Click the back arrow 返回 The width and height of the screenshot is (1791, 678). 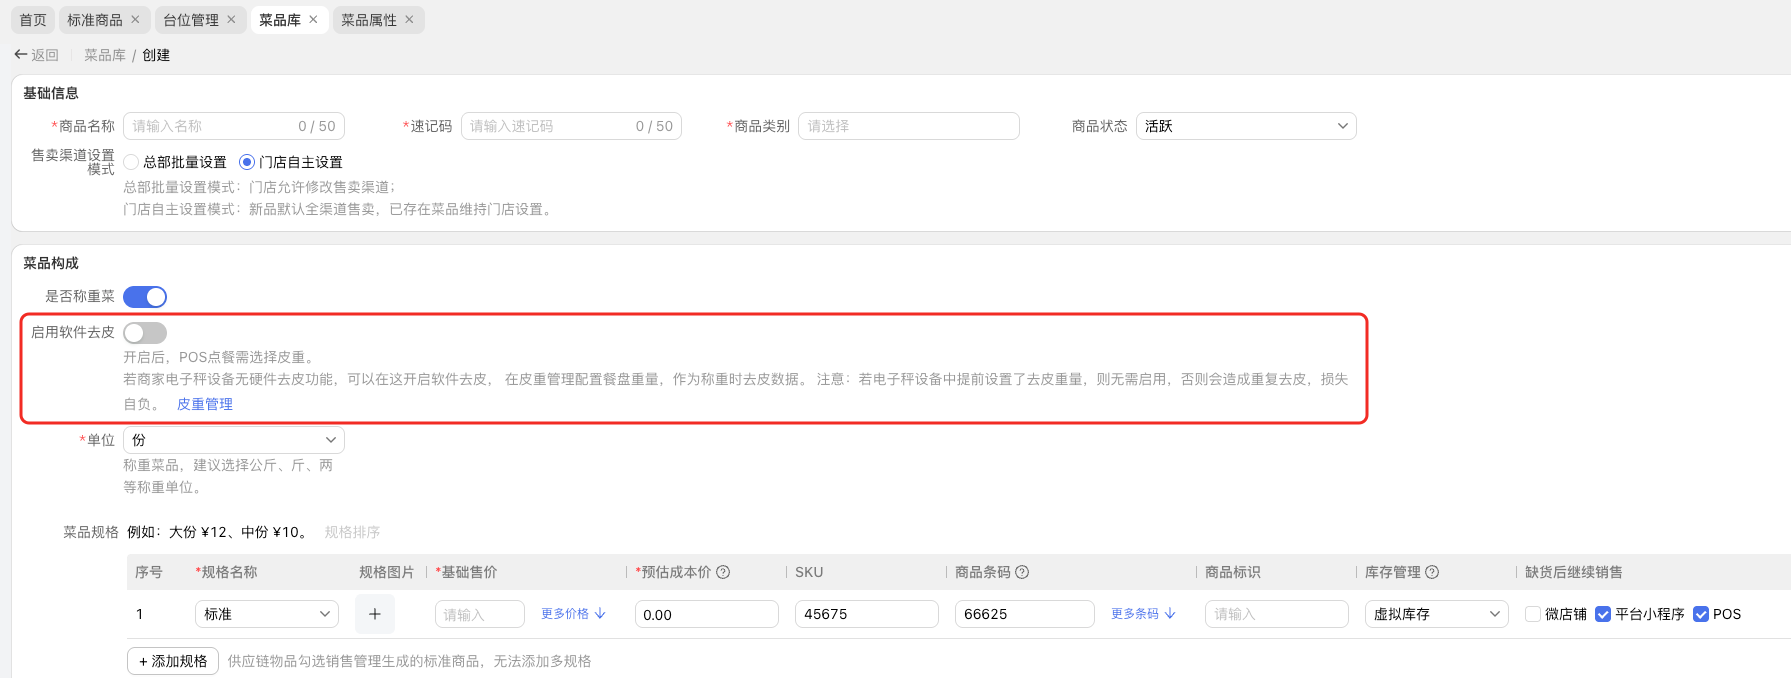37,55
